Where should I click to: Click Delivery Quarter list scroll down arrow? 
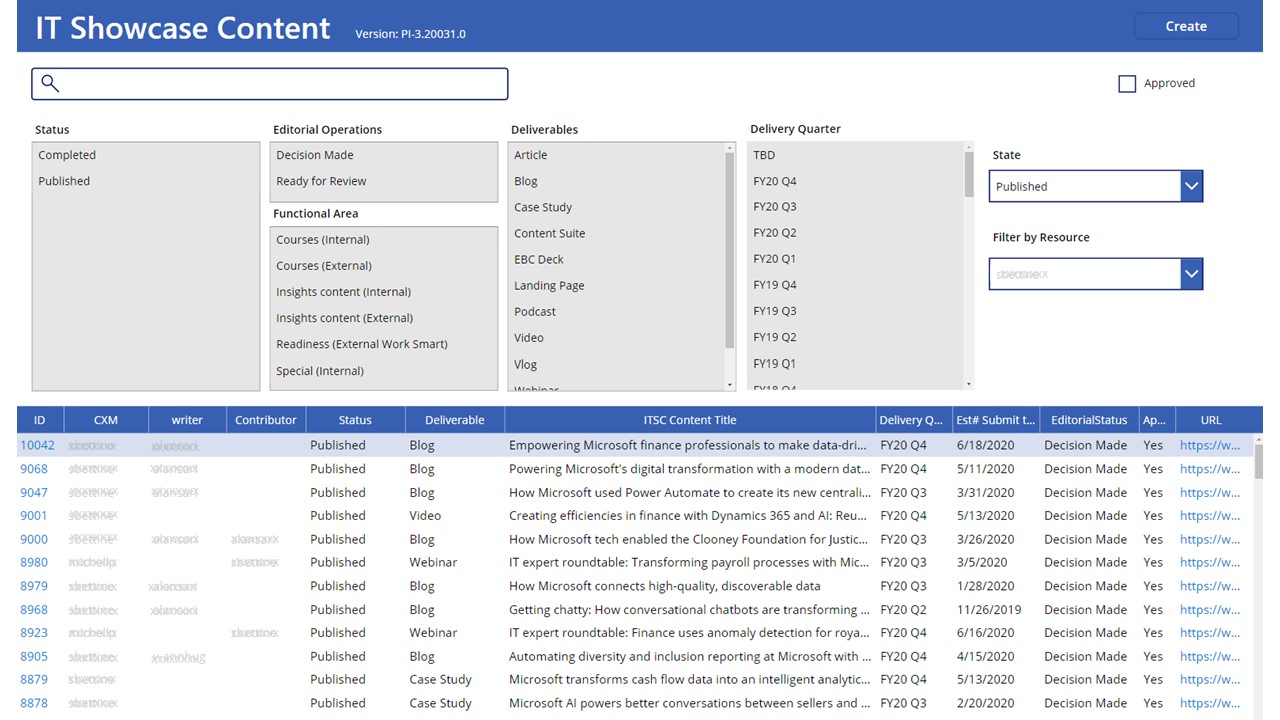[968, 384]
